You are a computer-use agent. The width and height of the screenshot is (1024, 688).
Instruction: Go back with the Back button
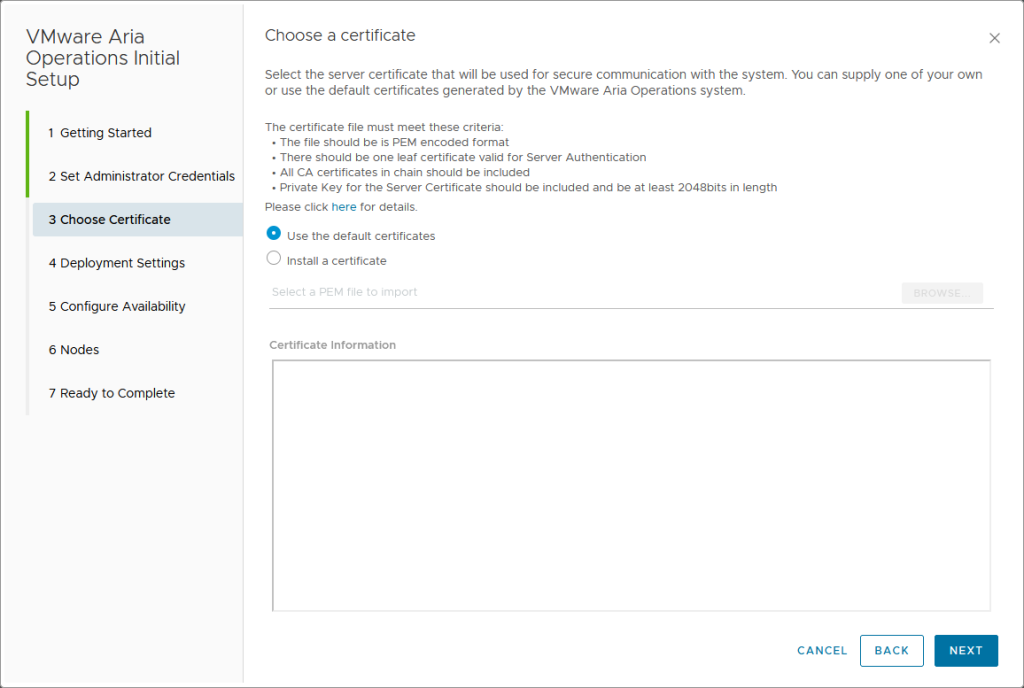pyautogui.click(x=891, y=651)
